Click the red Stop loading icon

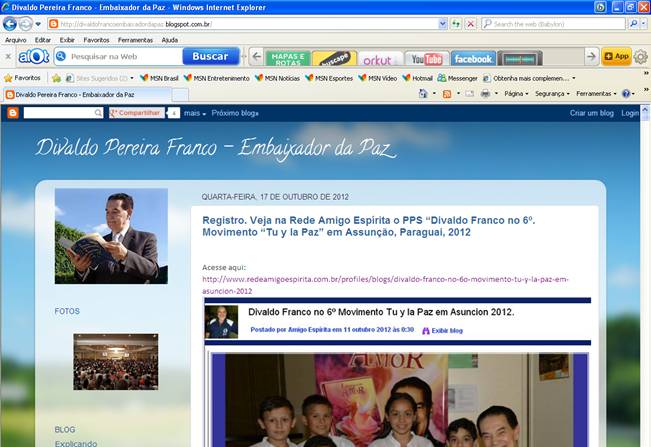[x=470, y=24]
